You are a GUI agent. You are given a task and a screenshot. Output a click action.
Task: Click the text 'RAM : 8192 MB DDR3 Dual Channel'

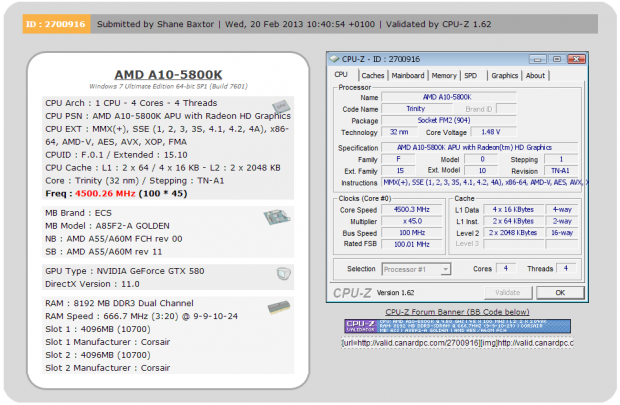[119, 303]
